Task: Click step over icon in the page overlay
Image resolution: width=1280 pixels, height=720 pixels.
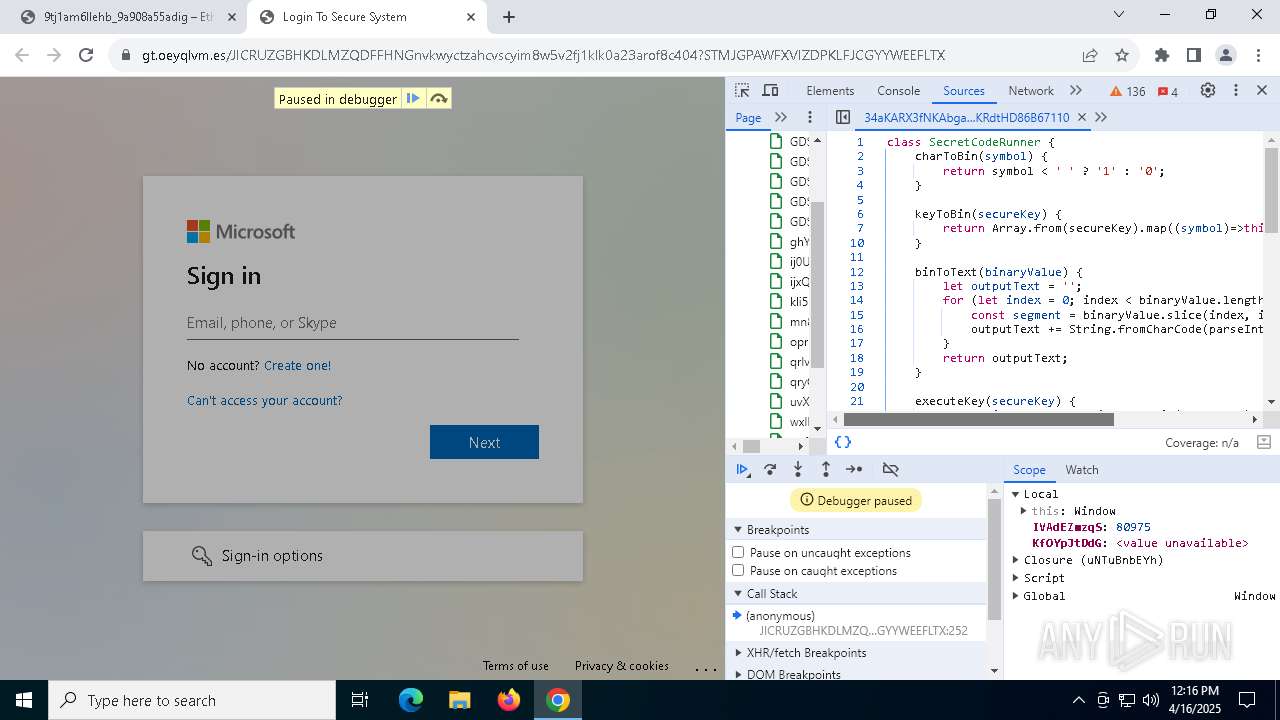Action: pyautogui.click(x=438, y=98)
